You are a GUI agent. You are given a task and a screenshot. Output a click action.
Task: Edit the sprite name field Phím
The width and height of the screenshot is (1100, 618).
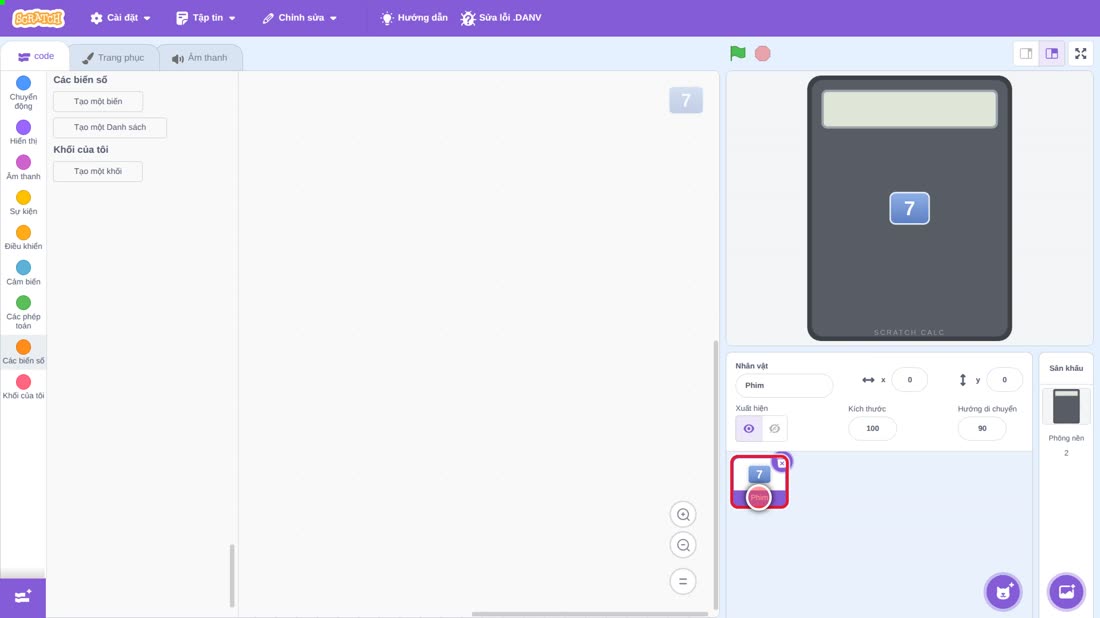point(784,385)
